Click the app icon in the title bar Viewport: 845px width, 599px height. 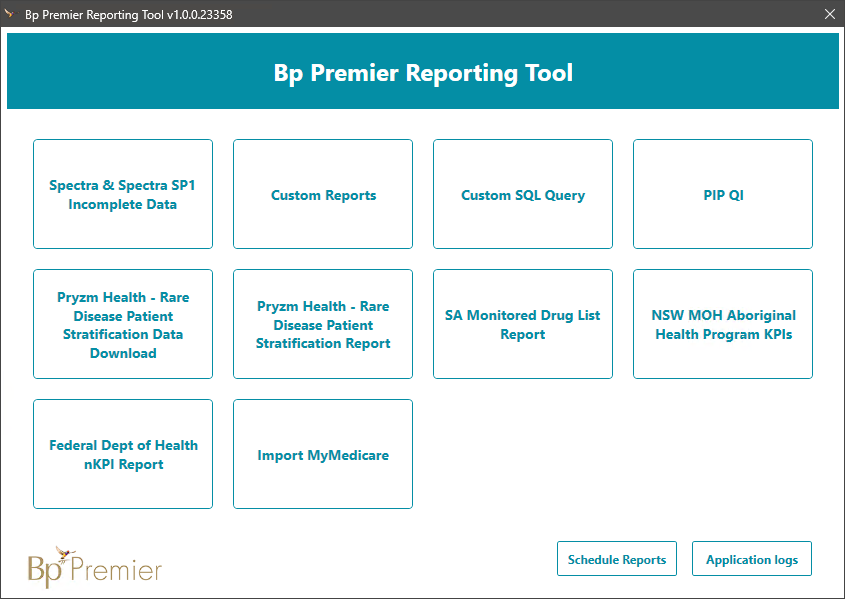coord(10,13)
